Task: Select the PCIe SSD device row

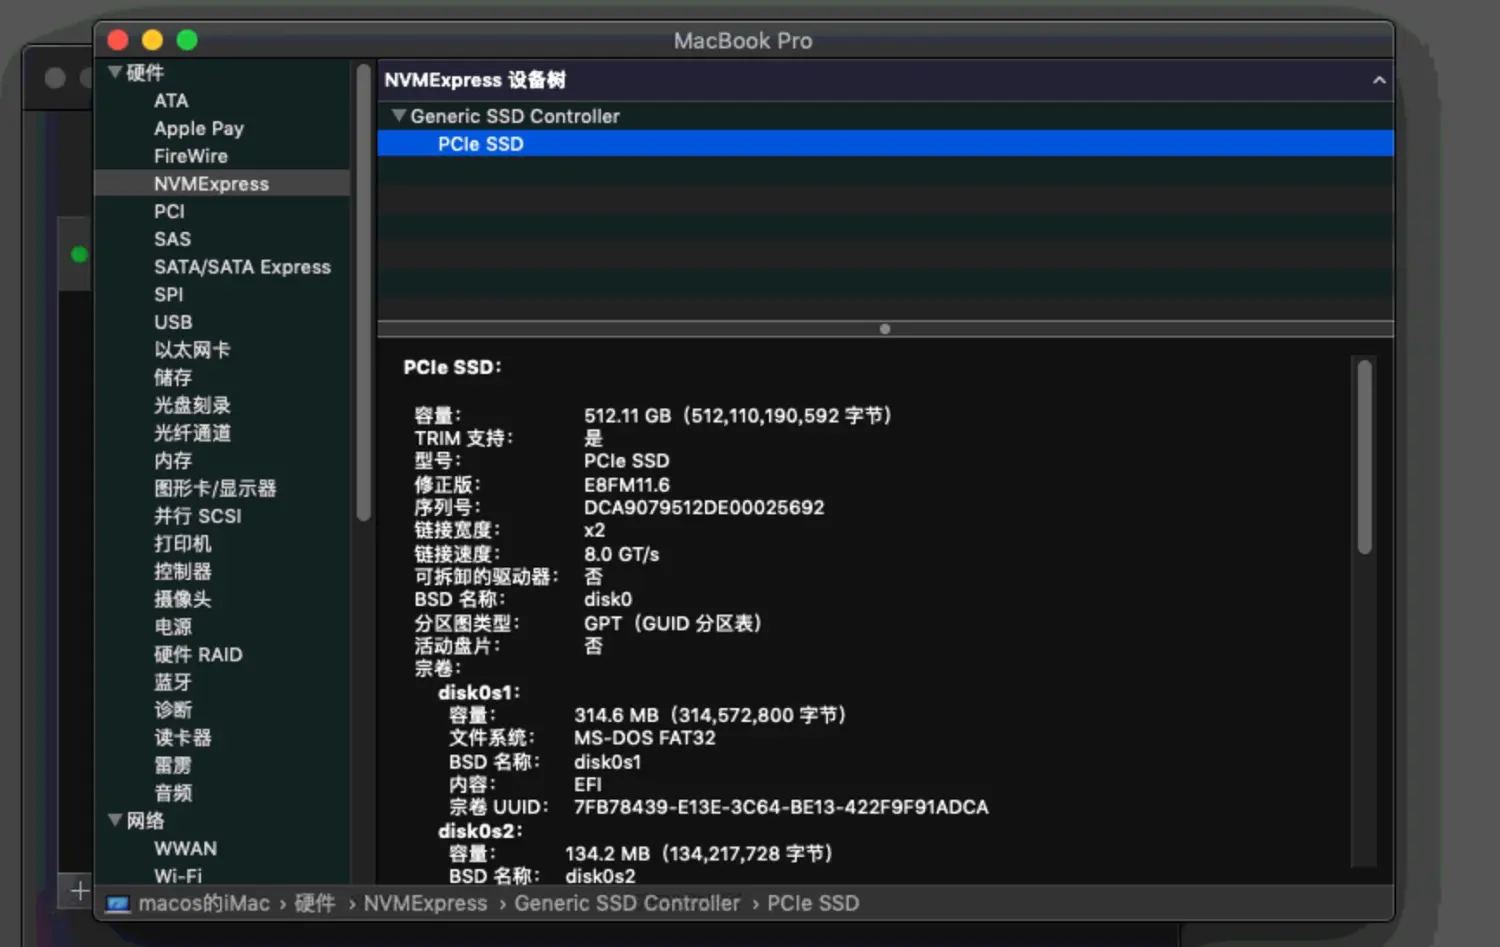Action: point(885,144)
